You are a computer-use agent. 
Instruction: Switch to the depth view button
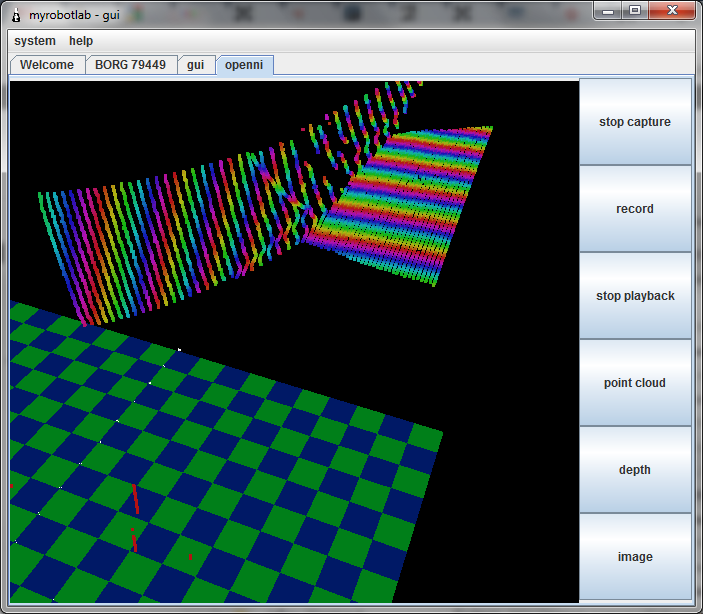[635, 470]
